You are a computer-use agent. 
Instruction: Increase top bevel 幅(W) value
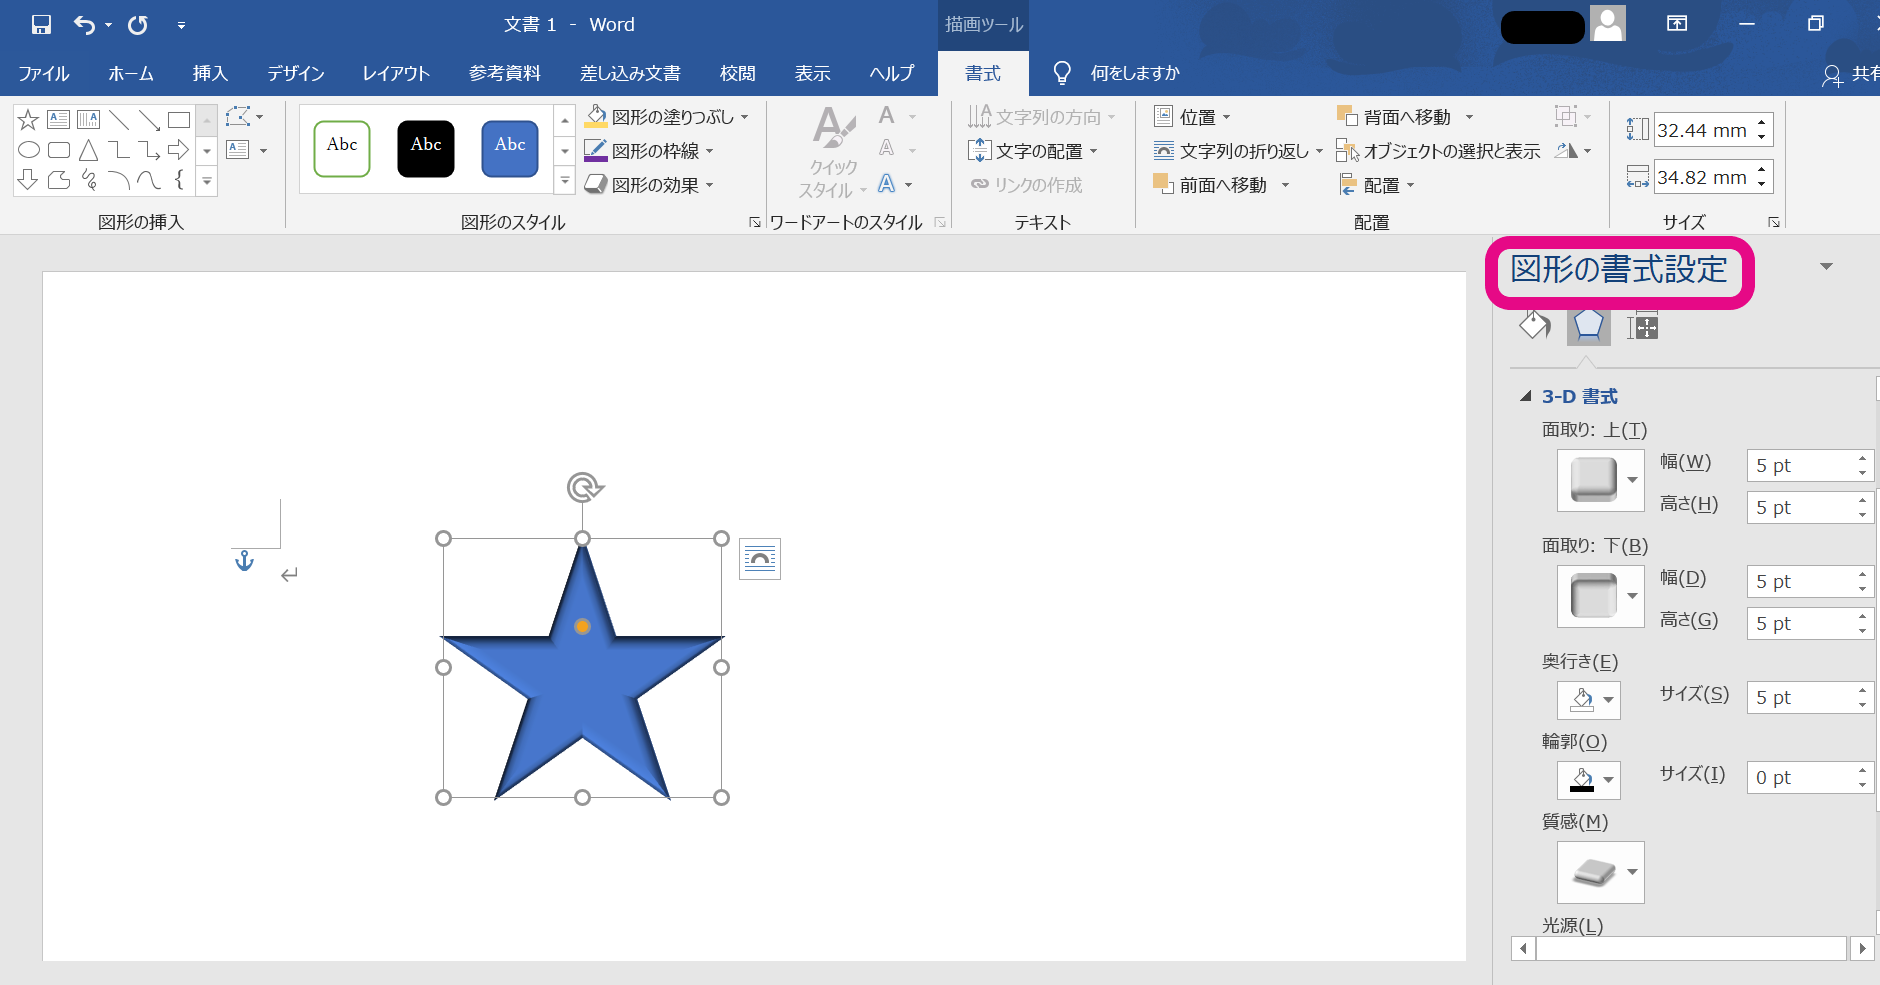1862,459
